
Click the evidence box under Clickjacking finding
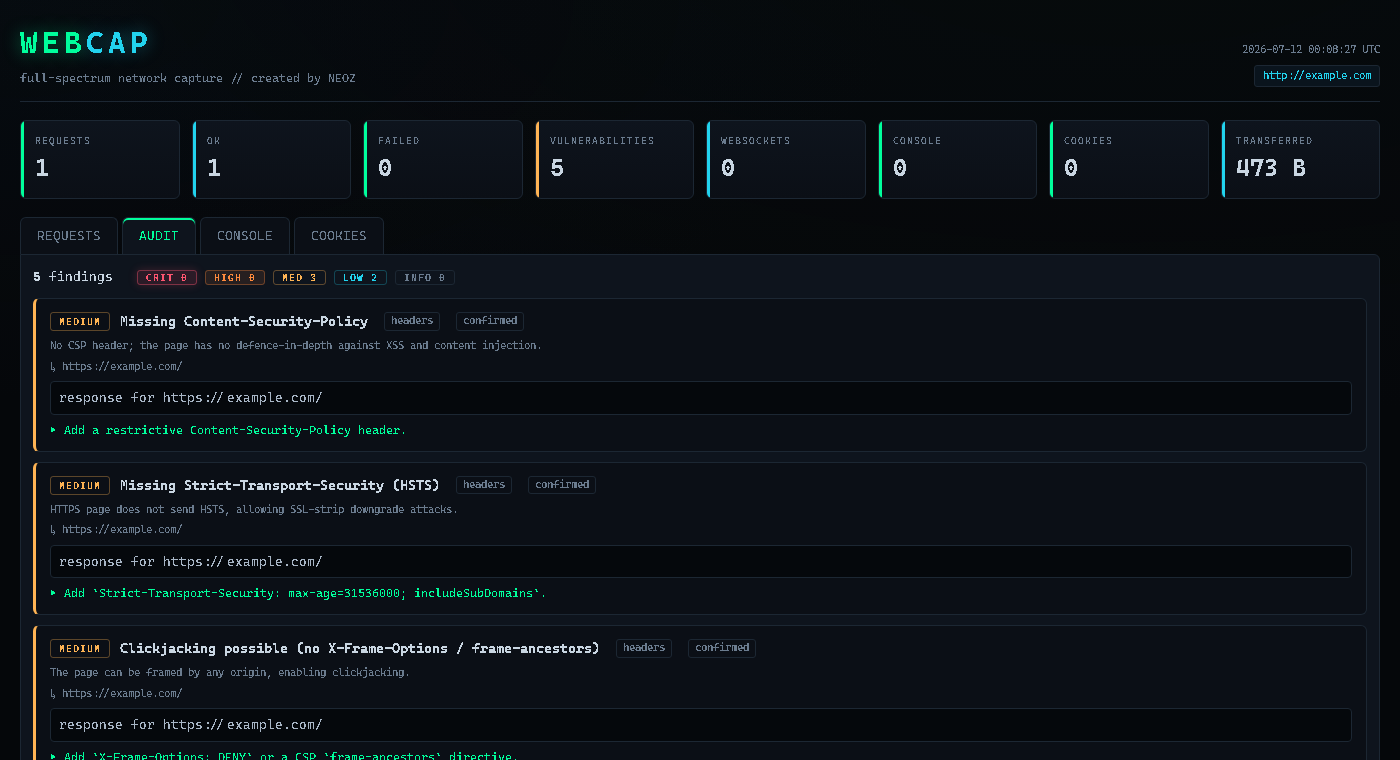(701, 725)
